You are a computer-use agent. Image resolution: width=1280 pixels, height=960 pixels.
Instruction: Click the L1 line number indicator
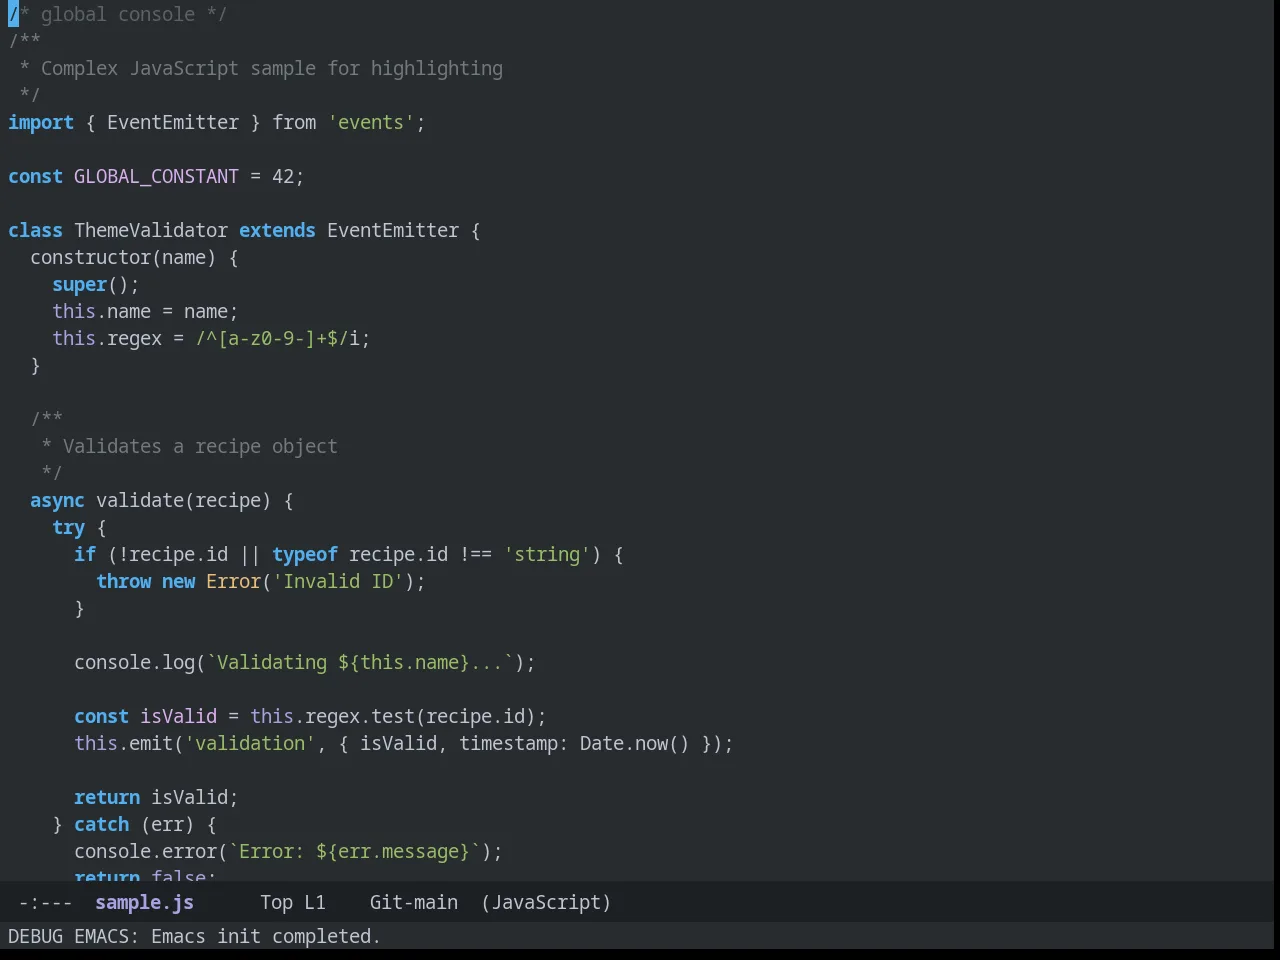point(315,902)
